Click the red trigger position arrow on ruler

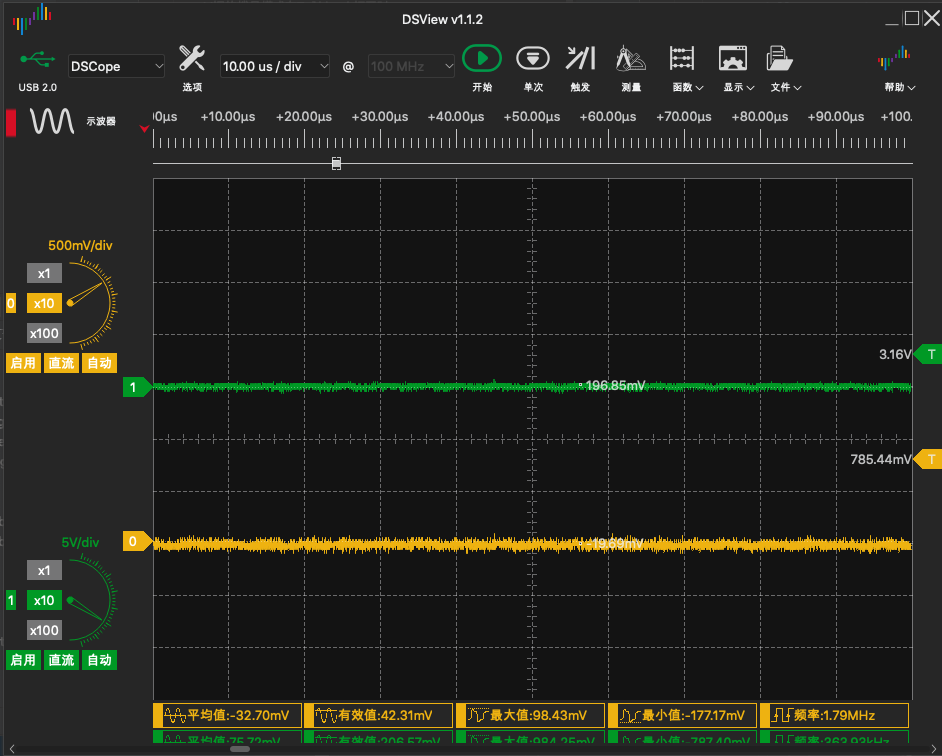click(144, 129)
